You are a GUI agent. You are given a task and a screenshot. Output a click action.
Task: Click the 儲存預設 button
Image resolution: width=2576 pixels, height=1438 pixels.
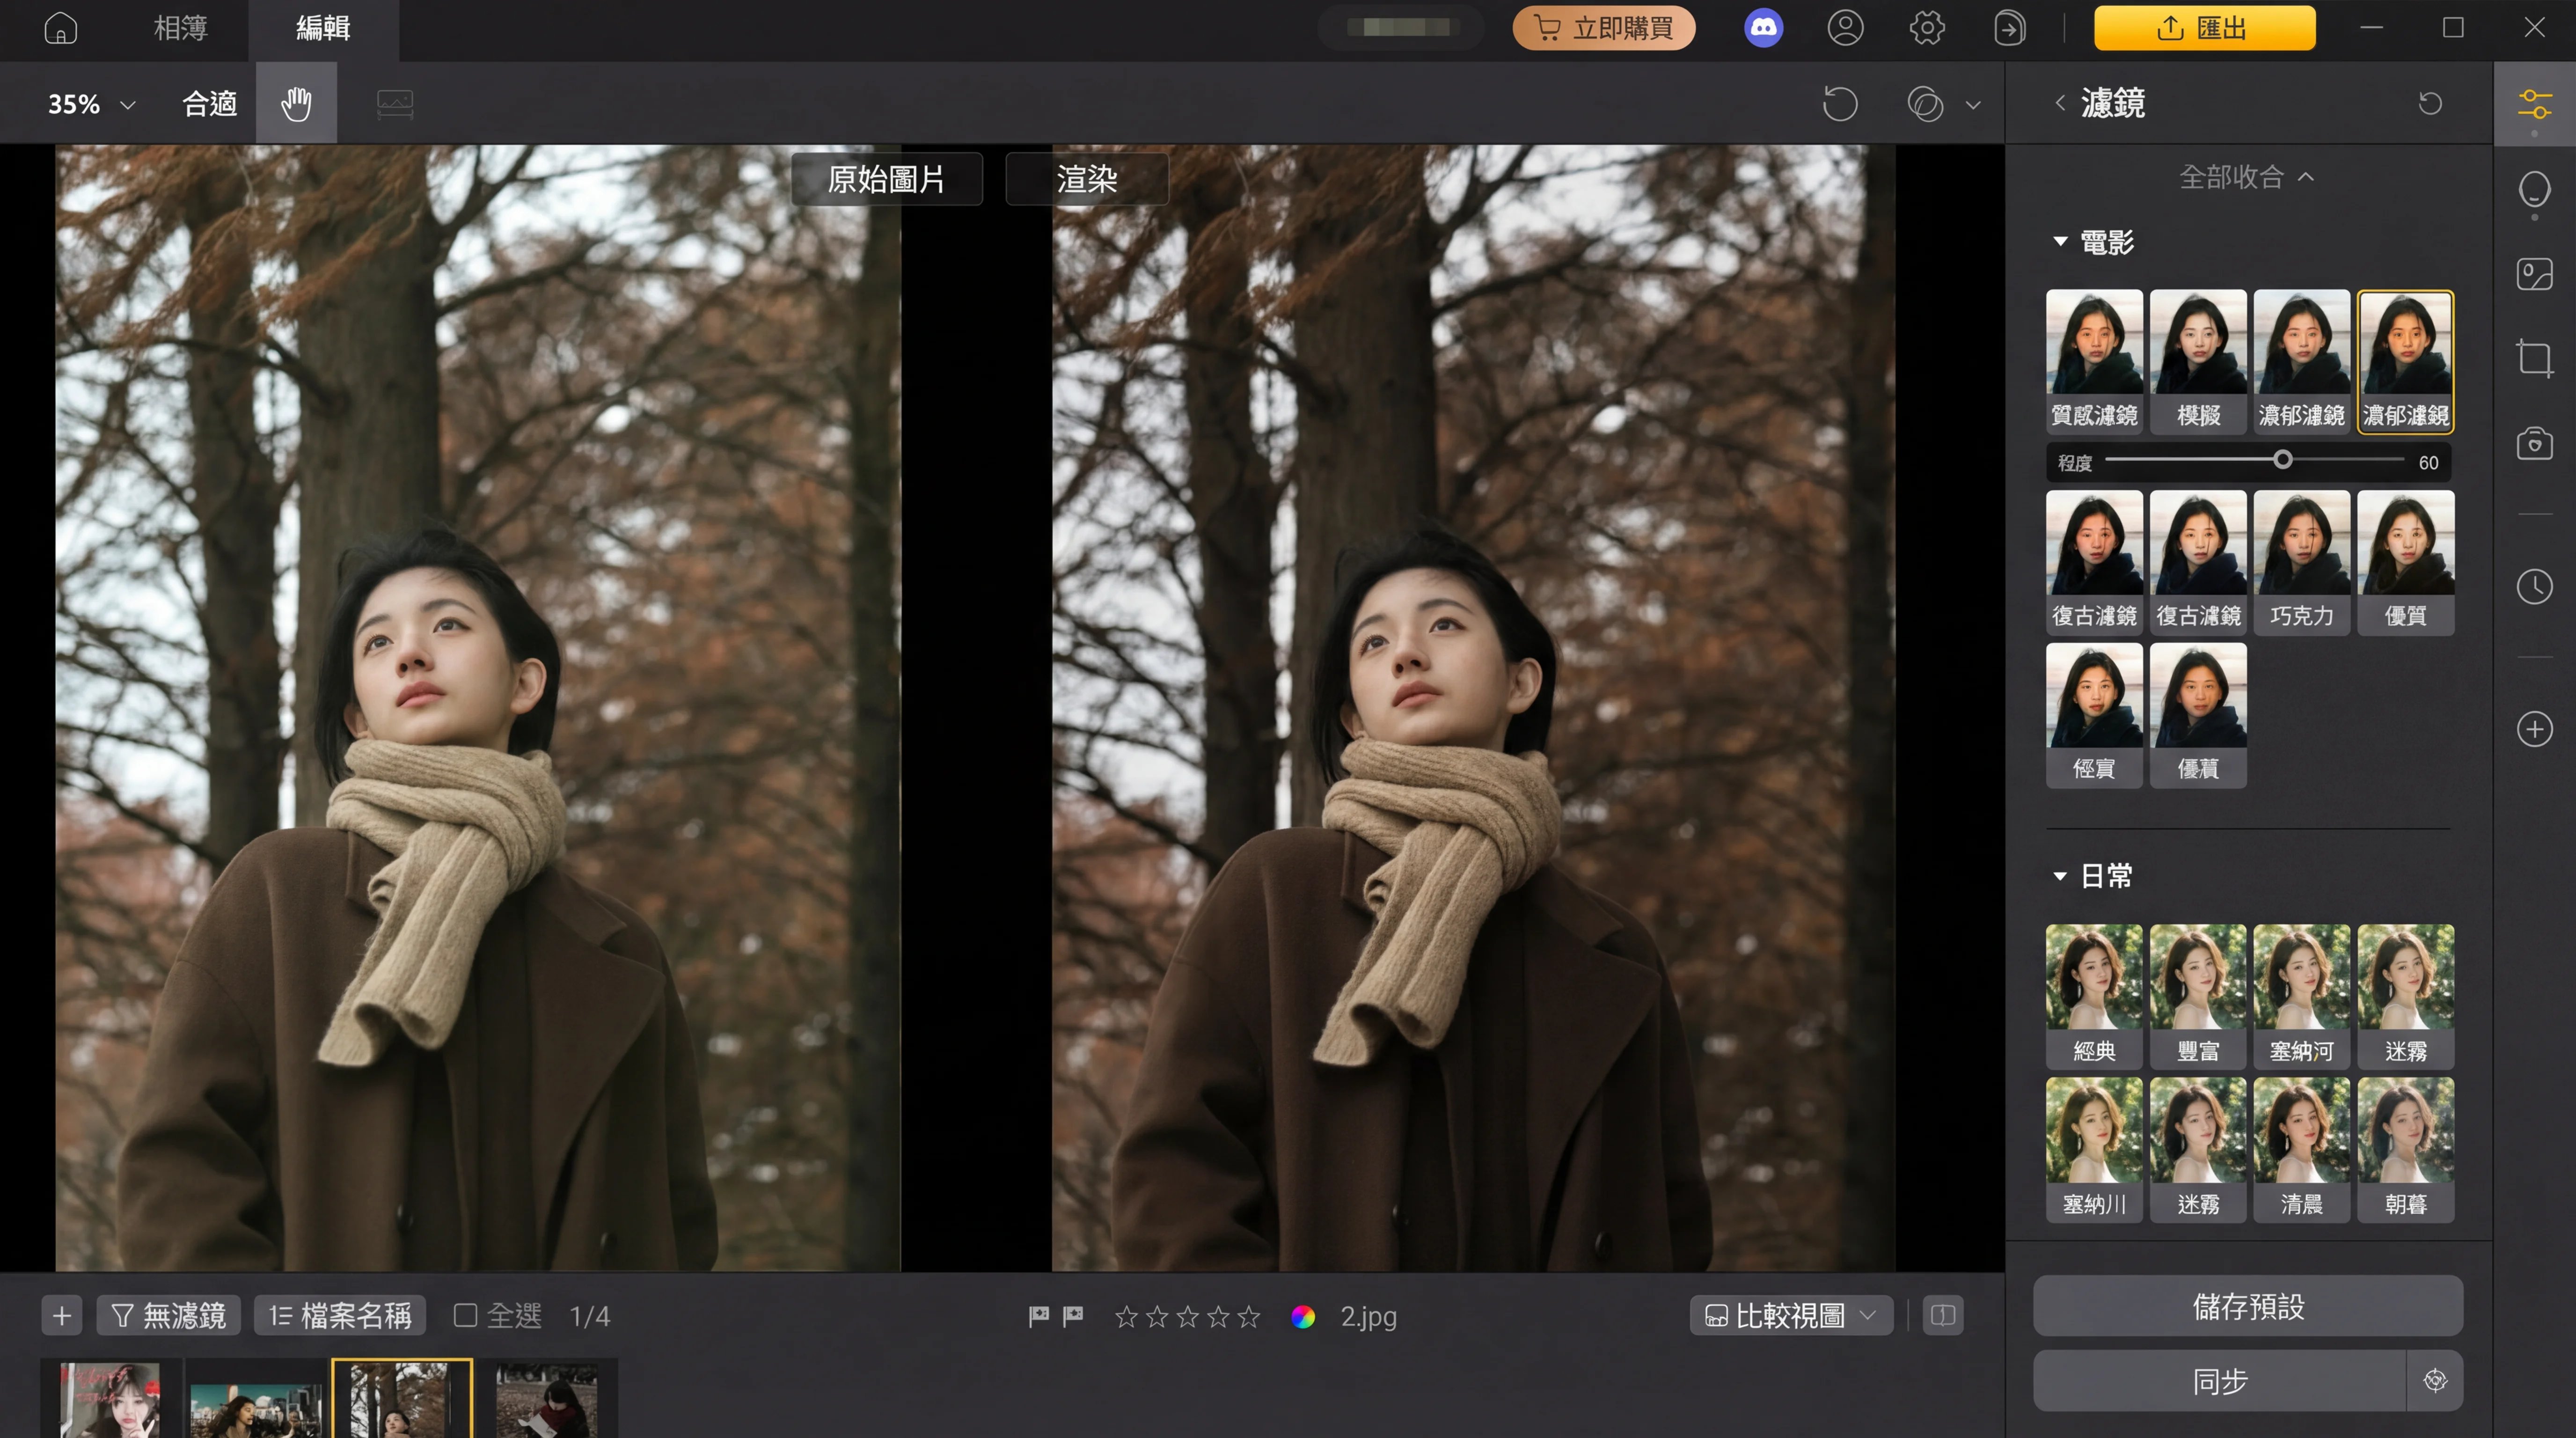point(2247,1306)
